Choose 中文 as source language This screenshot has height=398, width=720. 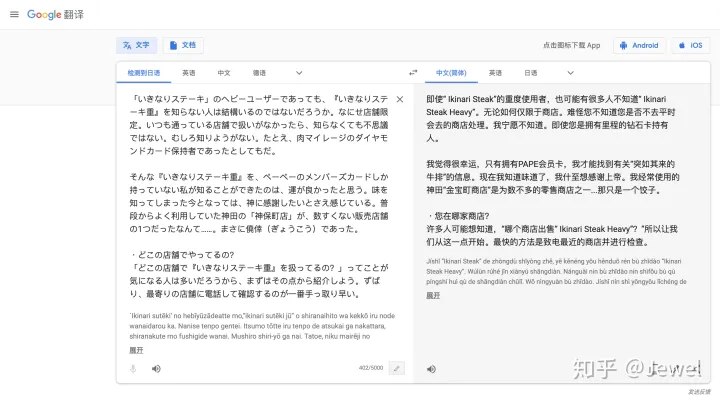pyautogui.click(x=224, y=73)
